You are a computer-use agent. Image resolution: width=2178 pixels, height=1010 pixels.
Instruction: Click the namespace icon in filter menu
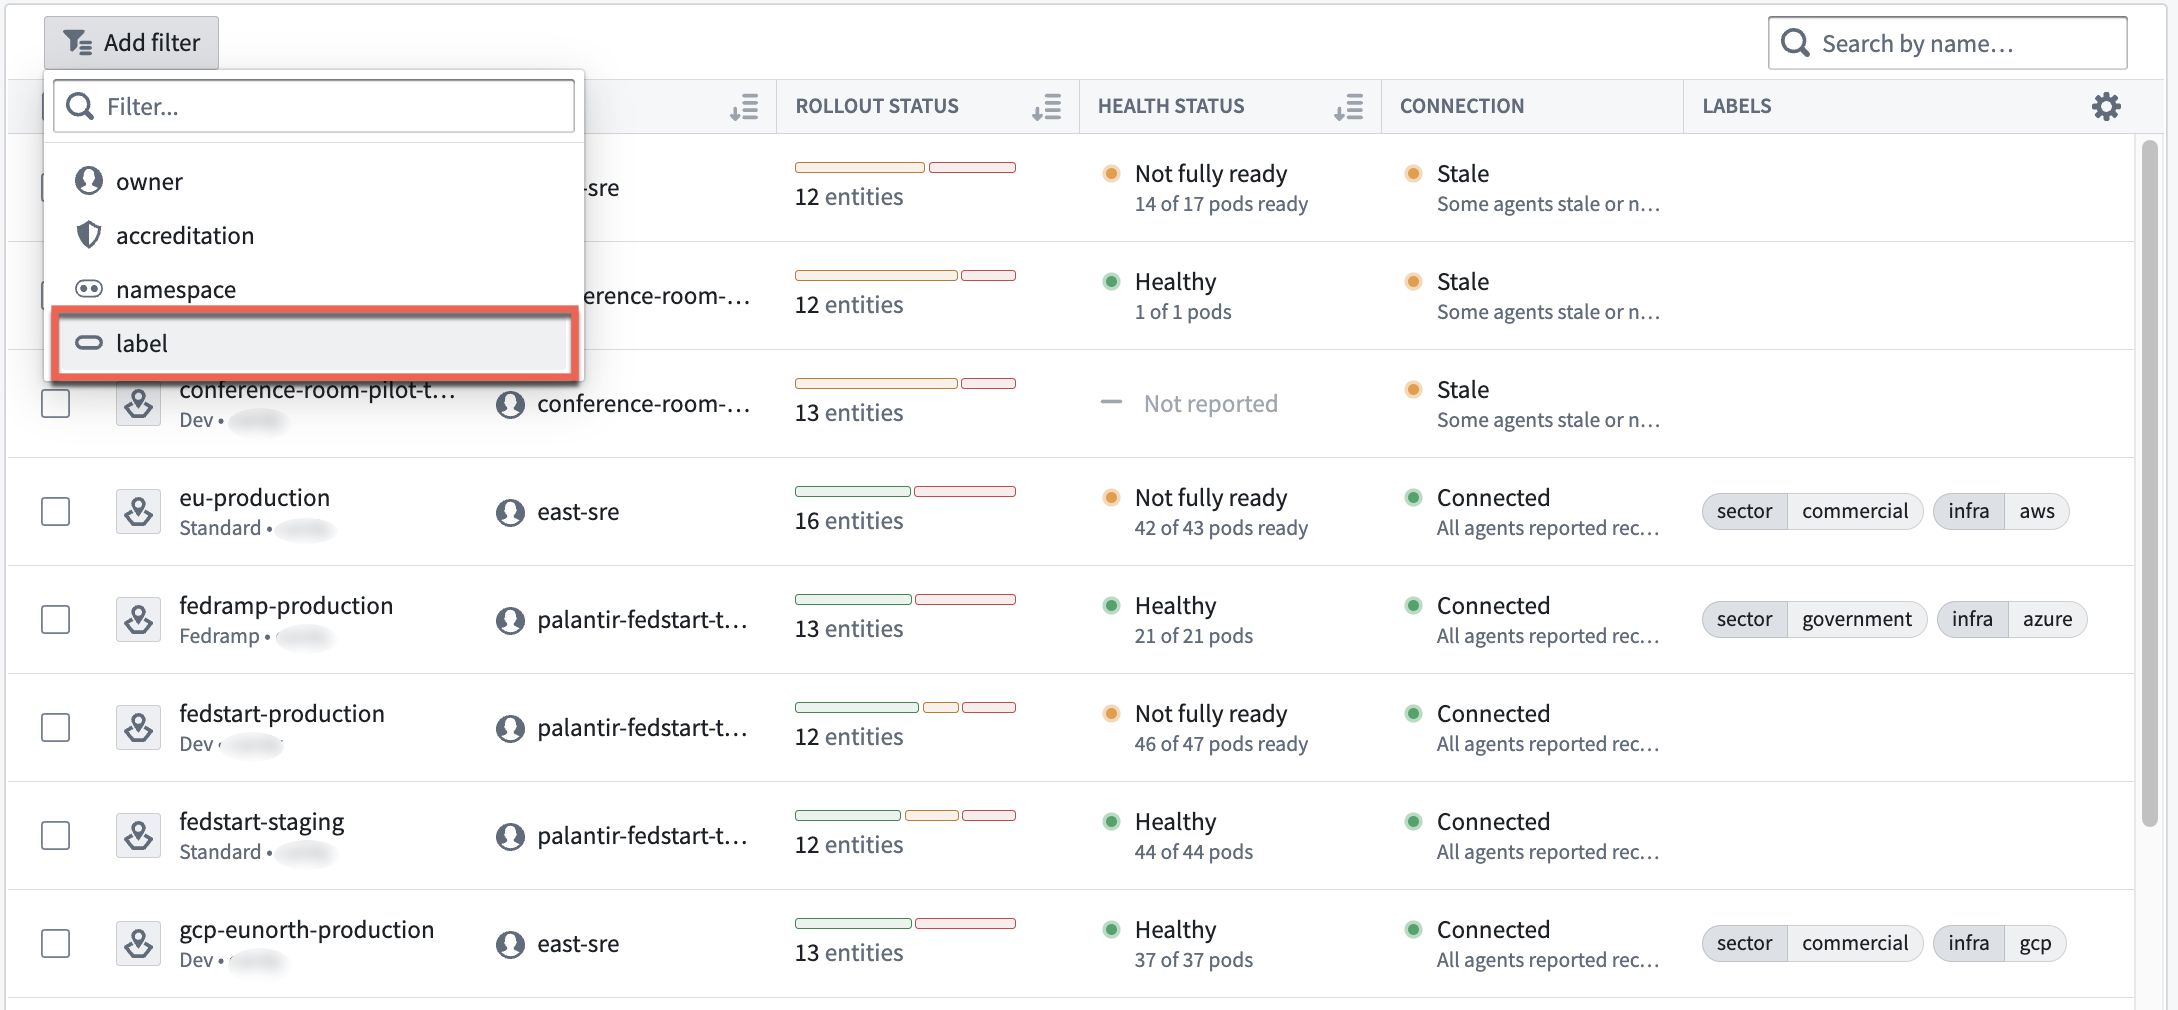click(x=89, y=289)
